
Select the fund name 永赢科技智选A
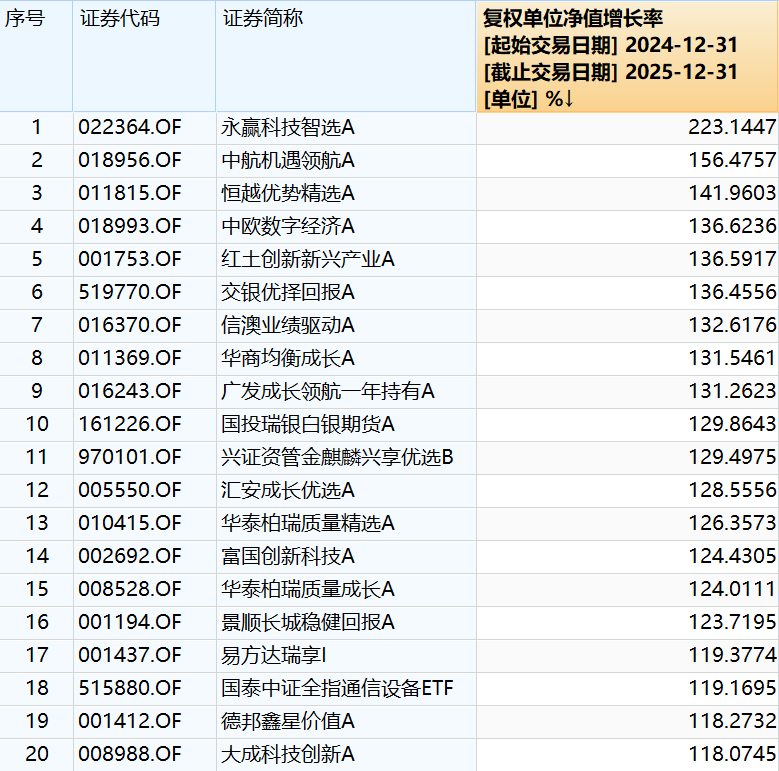click(288, 127)
